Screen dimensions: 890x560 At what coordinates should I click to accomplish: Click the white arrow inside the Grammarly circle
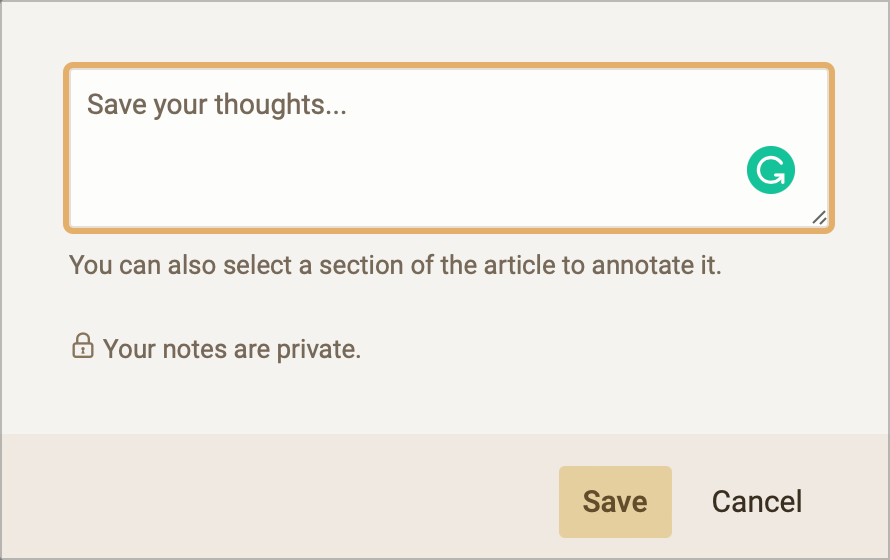click(772, 171)
